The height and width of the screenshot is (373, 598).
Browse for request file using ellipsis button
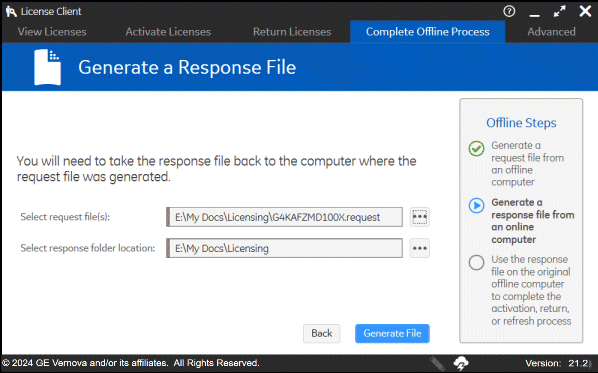click(x=420, y=217)
